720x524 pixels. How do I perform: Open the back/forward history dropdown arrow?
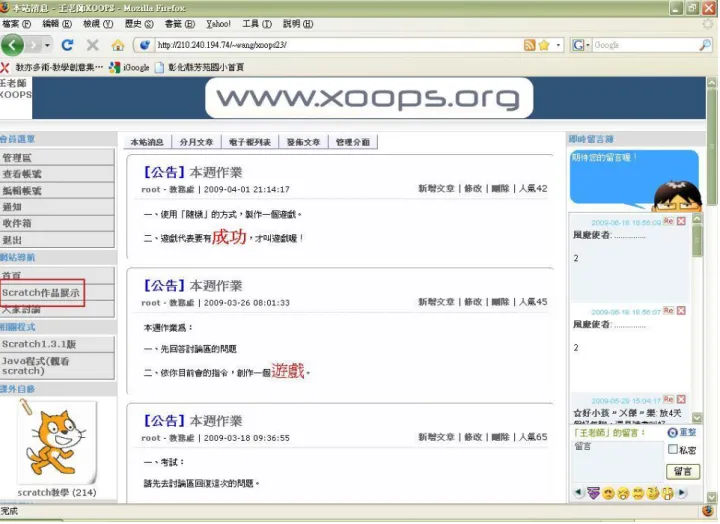click(x=47, y=45)
